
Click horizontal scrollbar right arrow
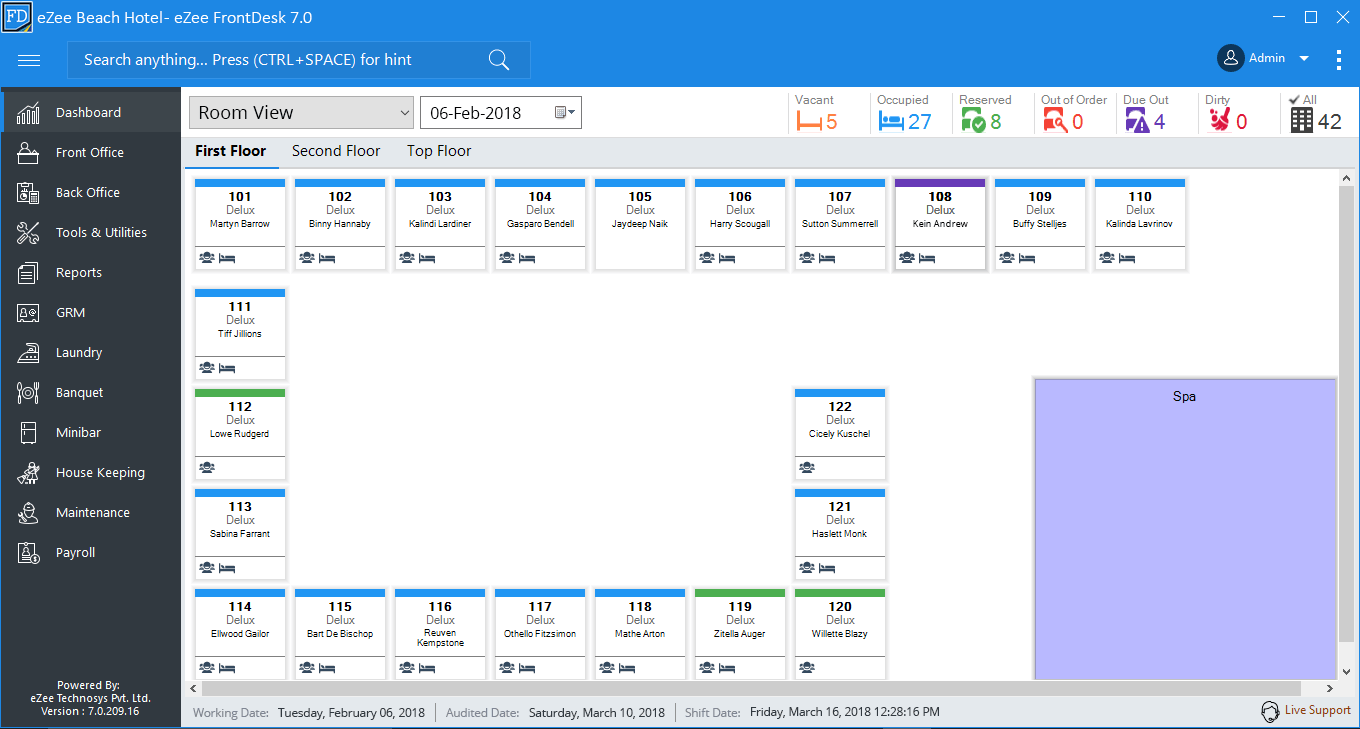pyautogui.click(x=1330, y=689)
